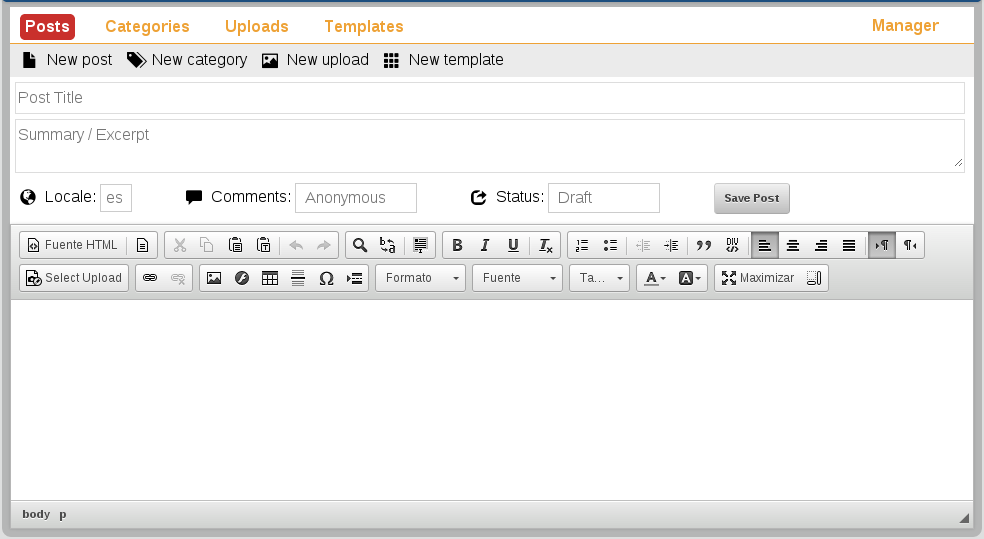The width and height of the screenshot is (984, 539).
Task: Toggle bold formatting
Action: click(457, 245)
